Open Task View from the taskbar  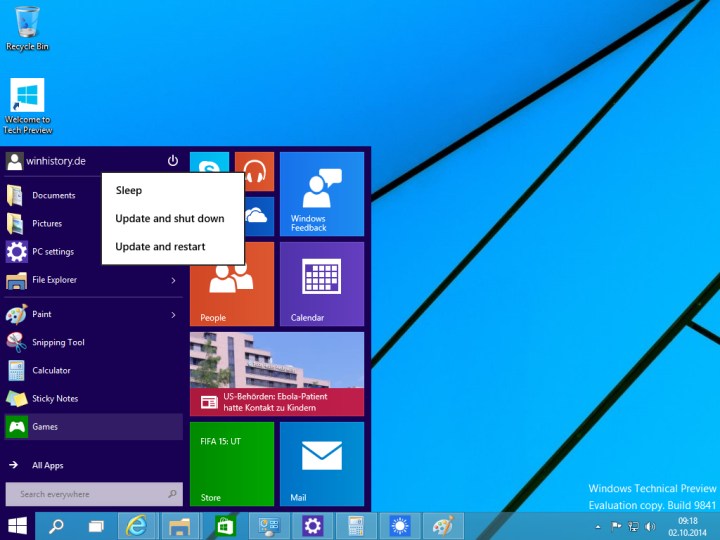click(96, 526)
